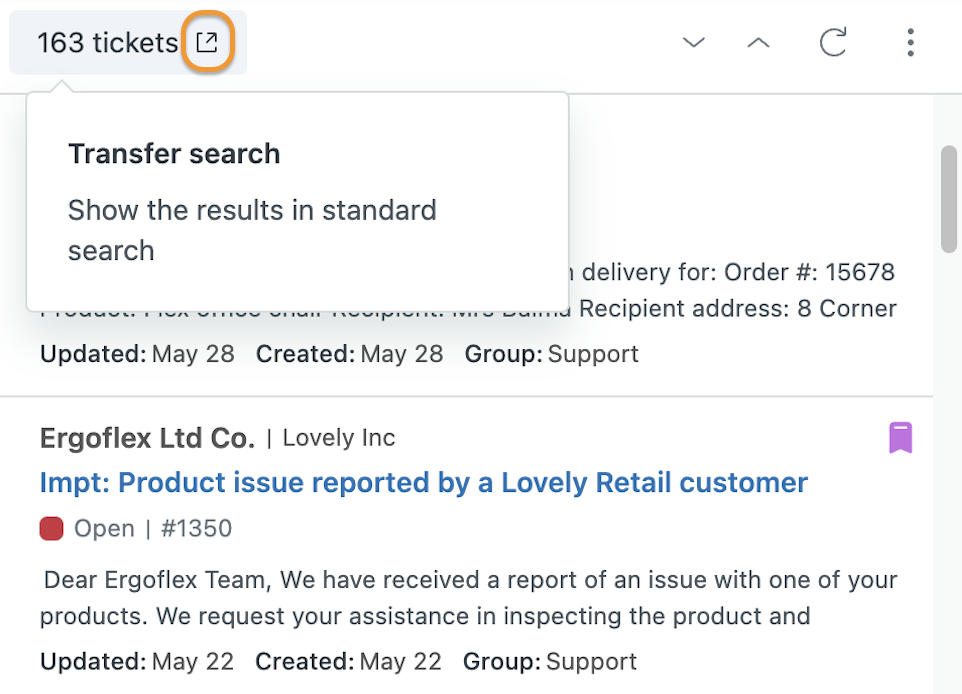
Task: Click the Lovely Inc organization name
Action: coord(339,438)
